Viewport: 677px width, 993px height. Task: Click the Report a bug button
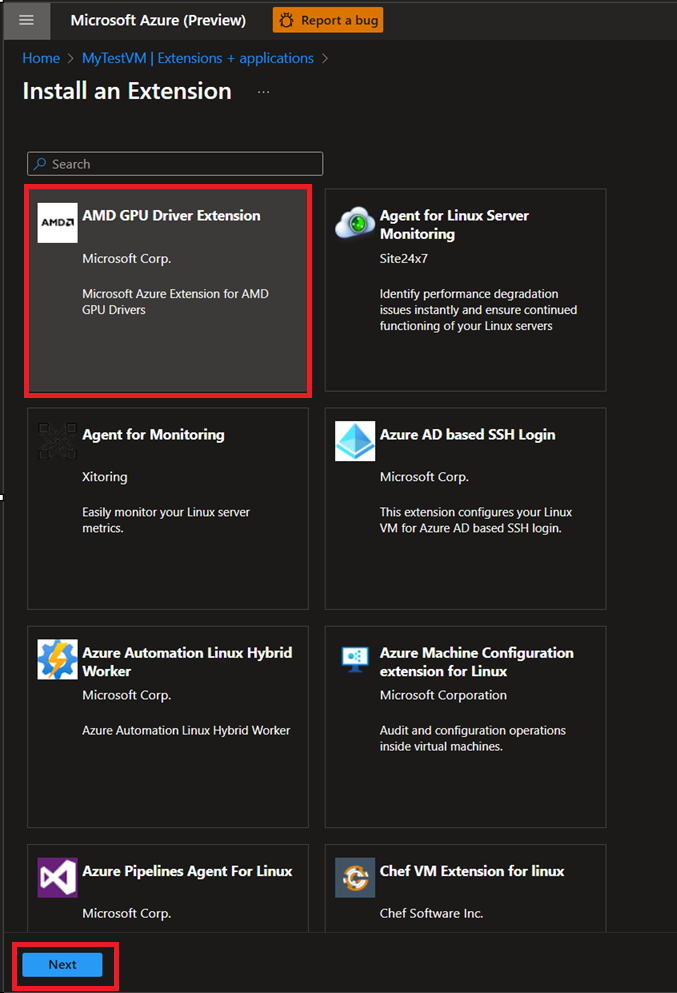(327, 20)
